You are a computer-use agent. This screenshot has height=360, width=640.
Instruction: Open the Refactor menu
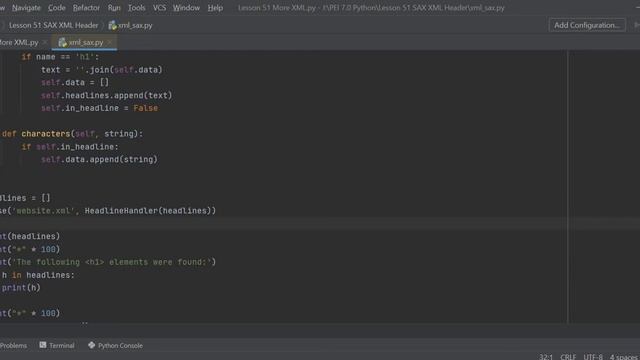pos(86,8)
